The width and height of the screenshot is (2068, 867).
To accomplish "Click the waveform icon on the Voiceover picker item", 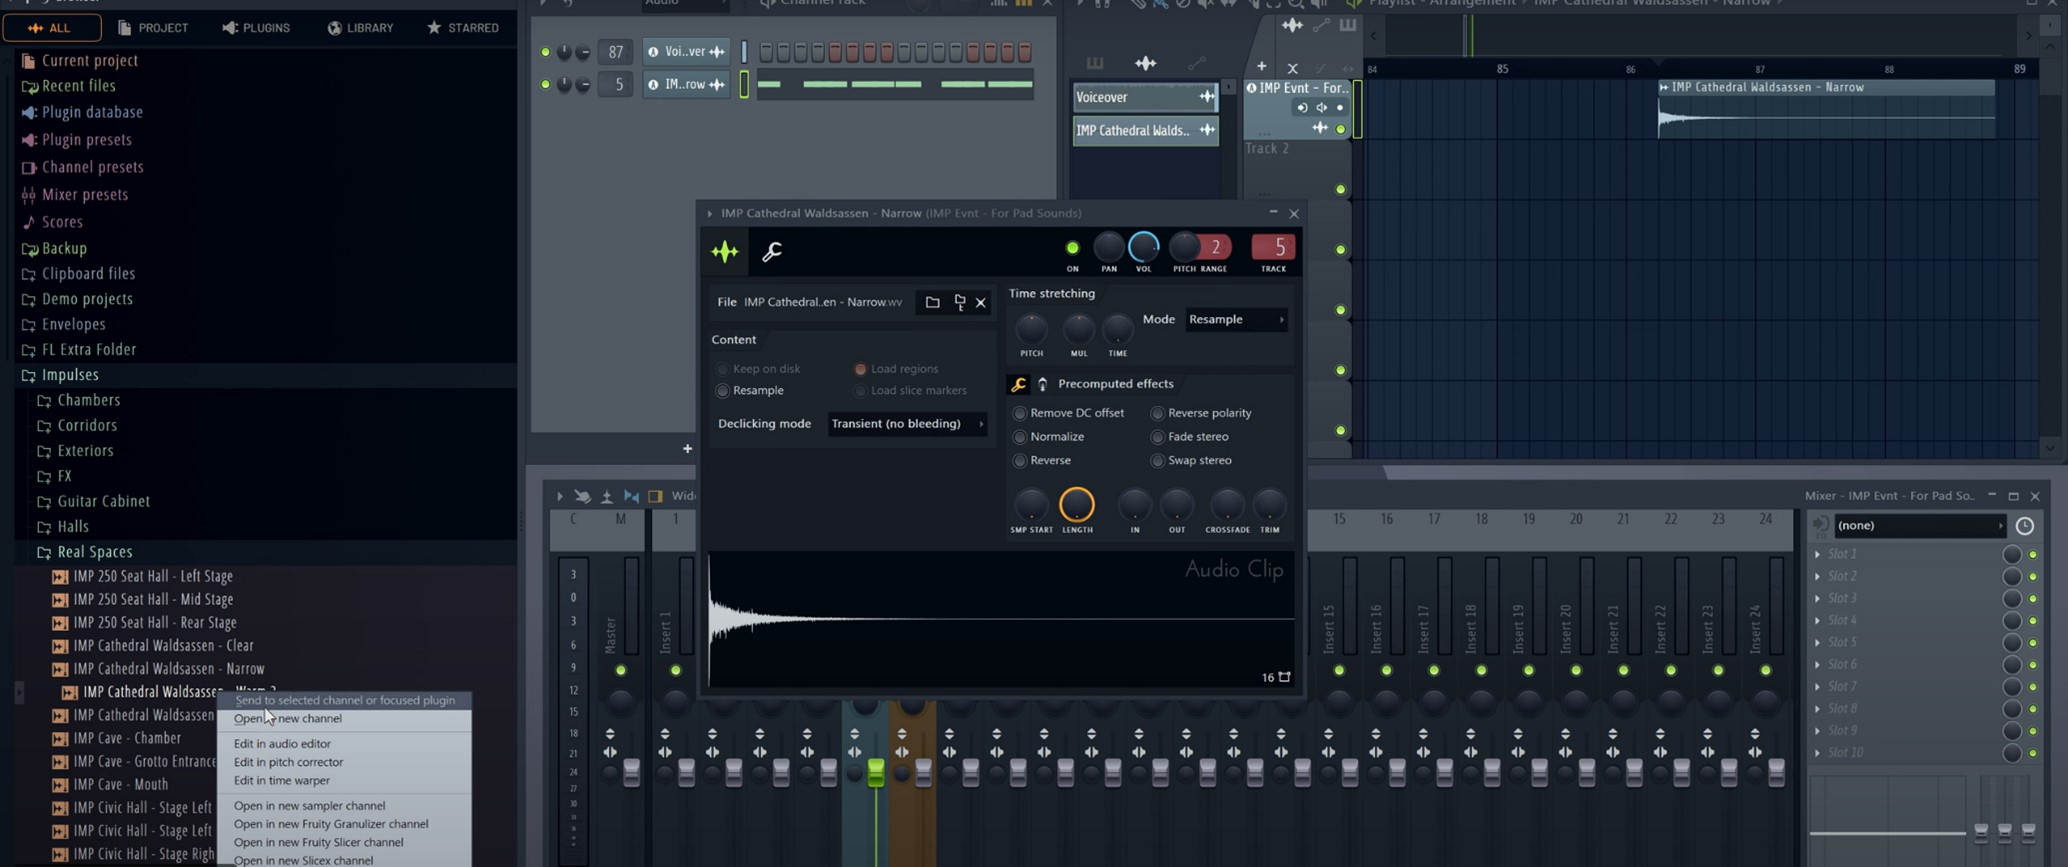I will tap(1207, 97).
